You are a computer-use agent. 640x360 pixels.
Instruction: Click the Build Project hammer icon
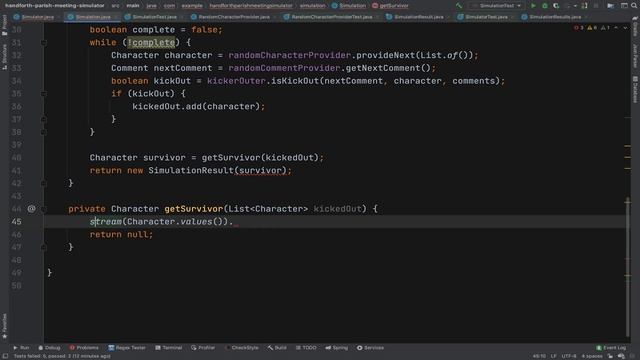click(x=459, y=6)
